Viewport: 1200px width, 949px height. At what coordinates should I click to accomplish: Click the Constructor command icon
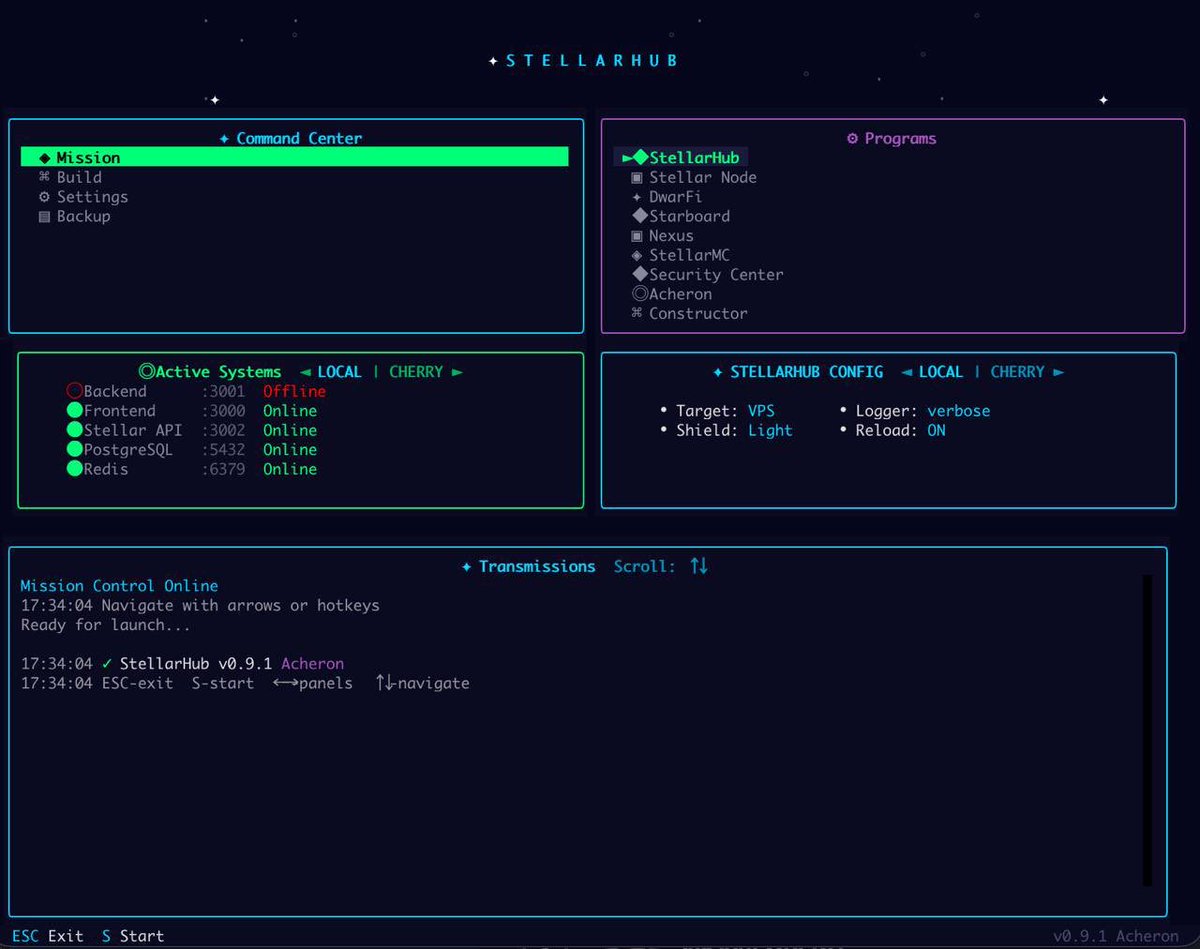point(638,314)
